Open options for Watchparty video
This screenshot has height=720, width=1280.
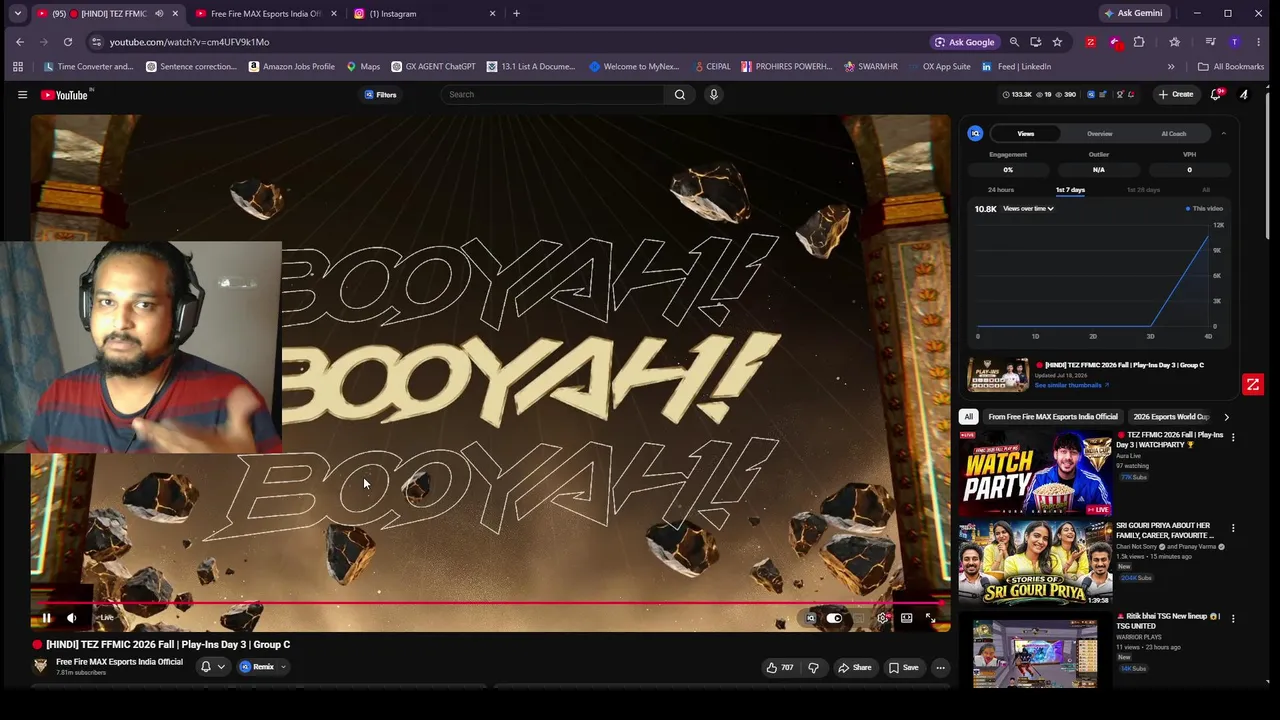click(x=1233, y=437)
